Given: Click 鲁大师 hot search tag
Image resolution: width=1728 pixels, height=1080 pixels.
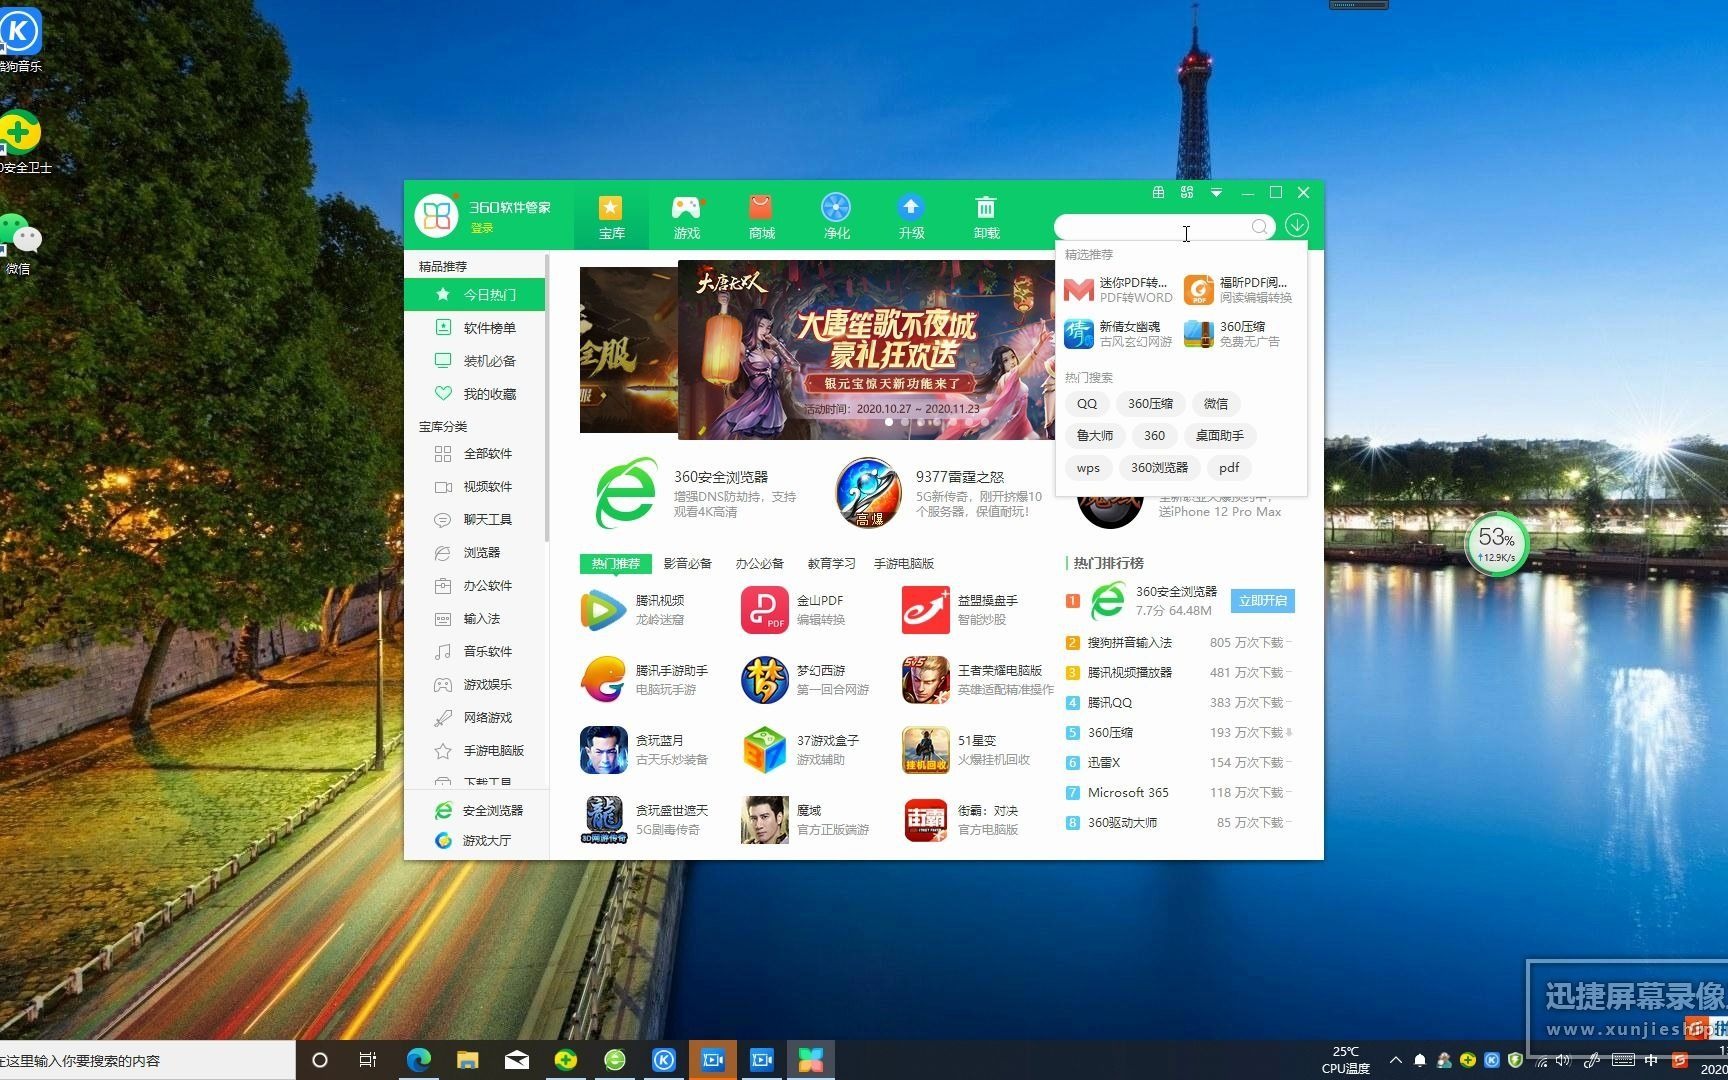Looking at the screenshot, I should 1094,436.
